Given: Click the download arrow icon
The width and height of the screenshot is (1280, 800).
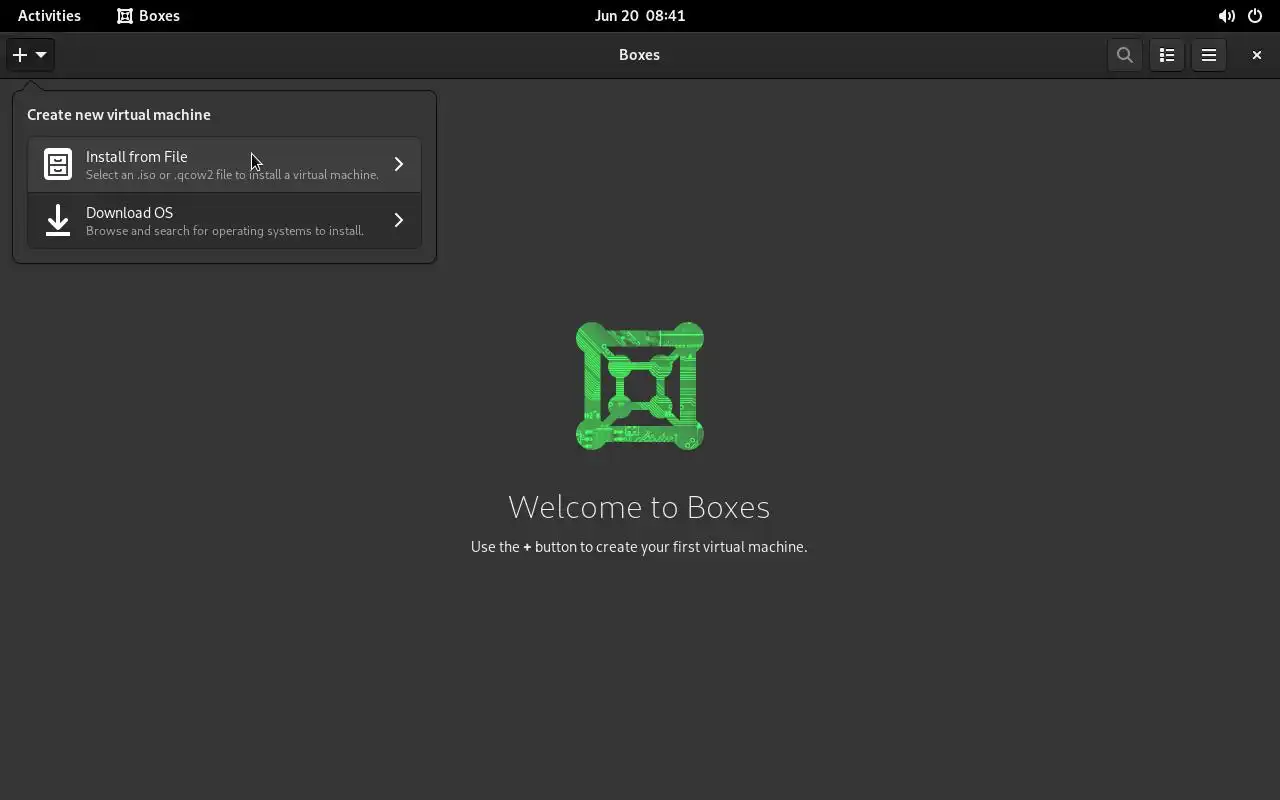Looking at the screenshot, I should point(58,220).
